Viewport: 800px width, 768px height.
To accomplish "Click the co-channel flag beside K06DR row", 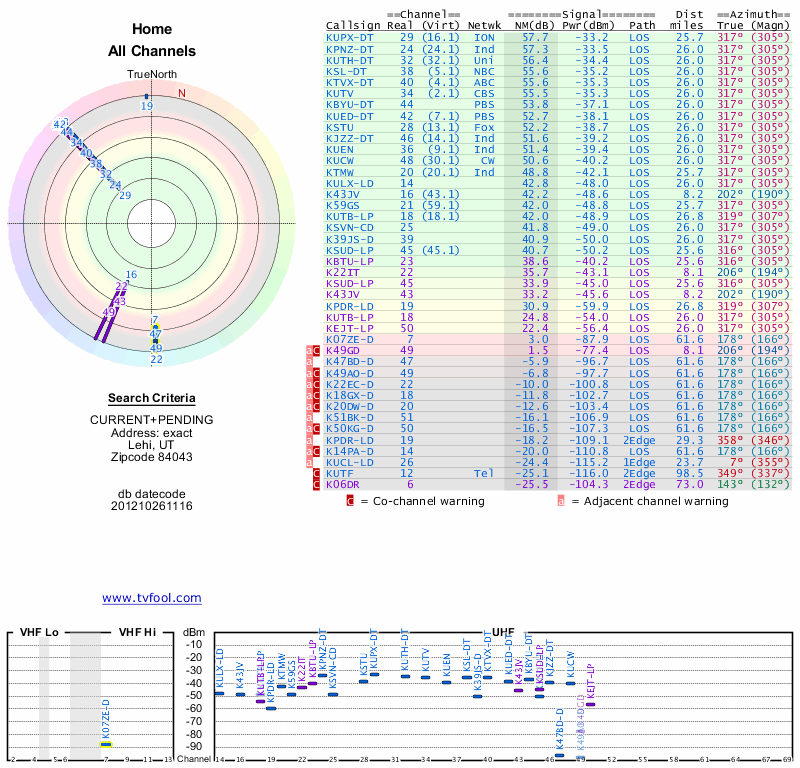I will [x=316, y=485].
